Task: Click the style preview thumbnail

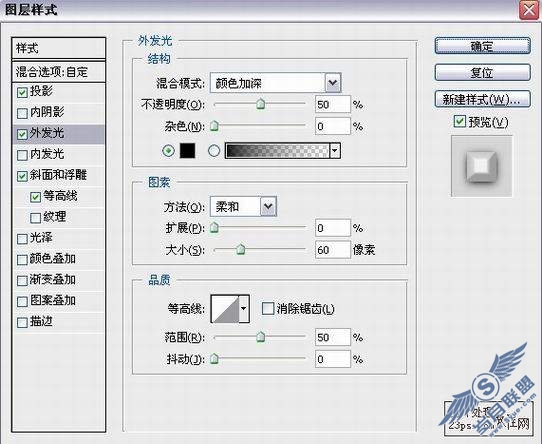Action: click(x=482, y=166)
